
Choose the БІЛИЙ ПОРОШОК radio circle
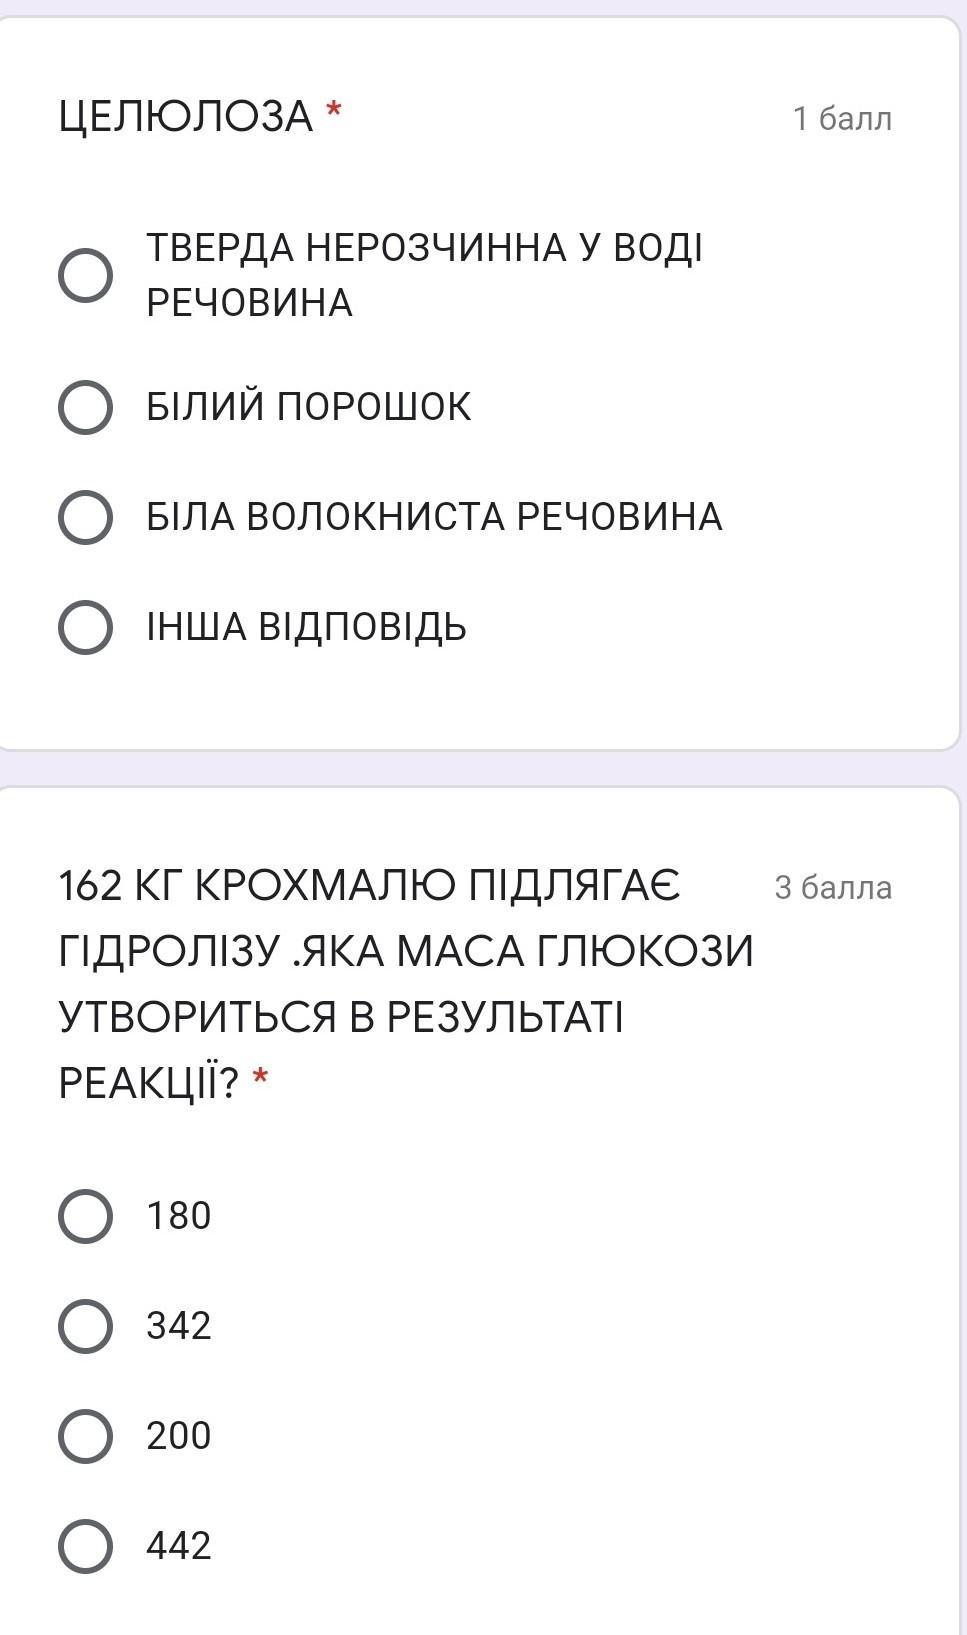pyautogui.click(x=85, y=407)
